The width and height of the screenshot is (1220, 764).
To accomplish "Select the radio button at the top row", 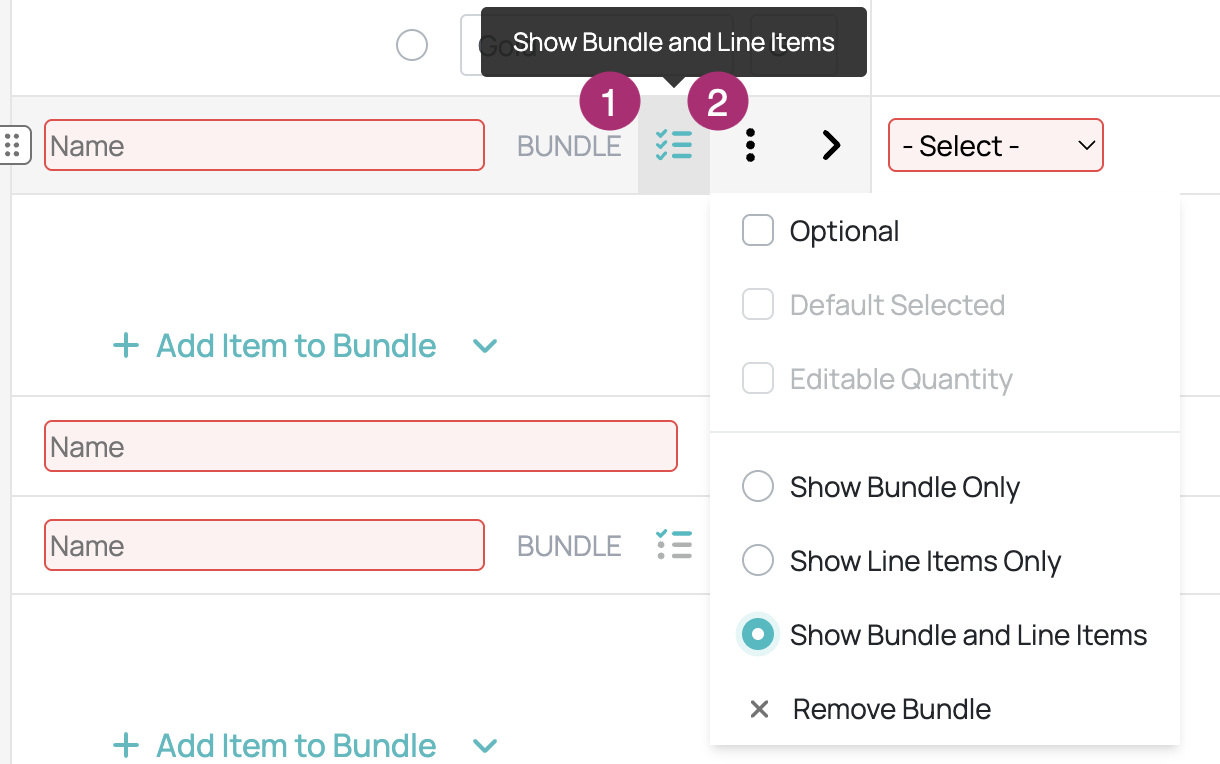I will [x=412, y=45].
